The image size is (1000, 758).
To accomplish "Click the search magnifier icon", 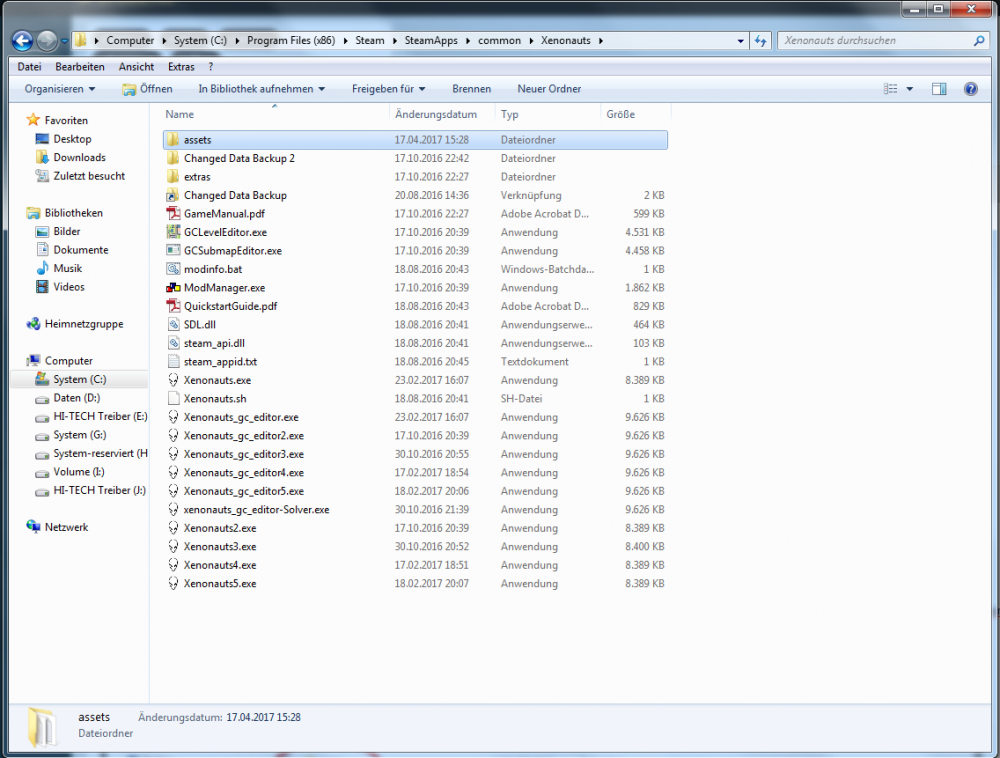I will [x=979, y=41].
